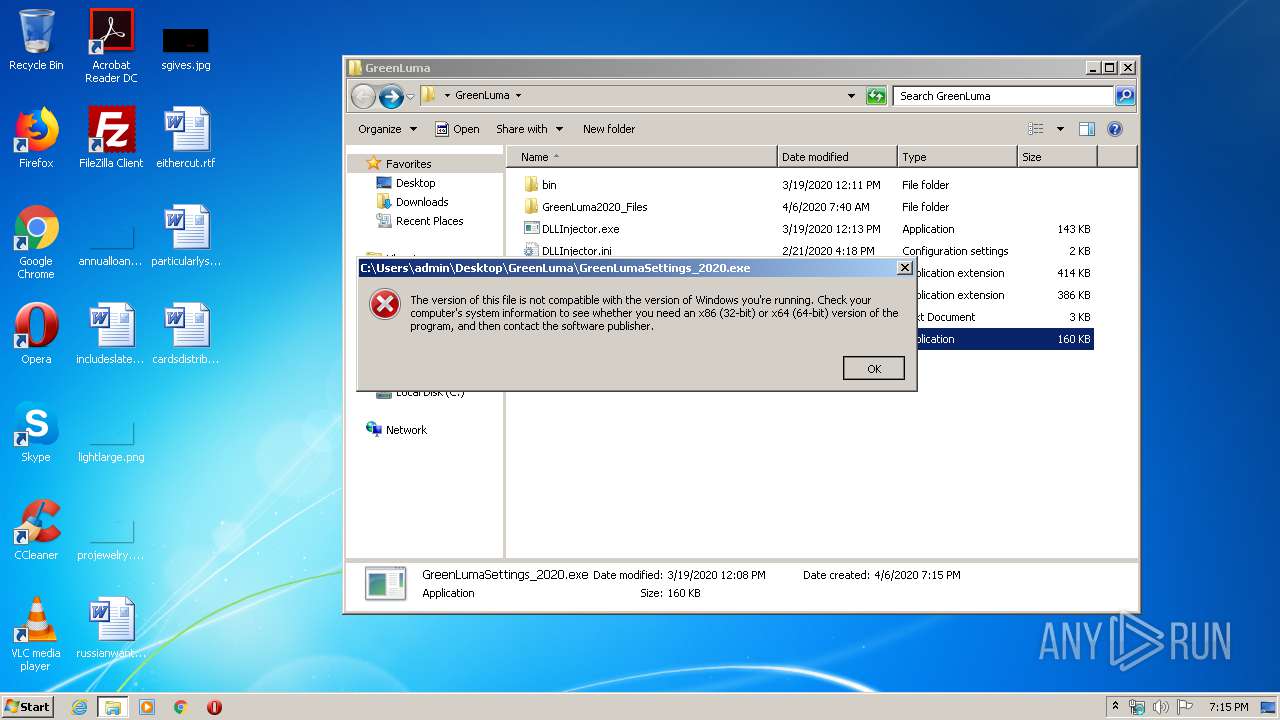Click the taskbar clock showing 7:15 PM
Image resolution: width=1280 pixels, height=720 pixels.
coord(1228,707)
